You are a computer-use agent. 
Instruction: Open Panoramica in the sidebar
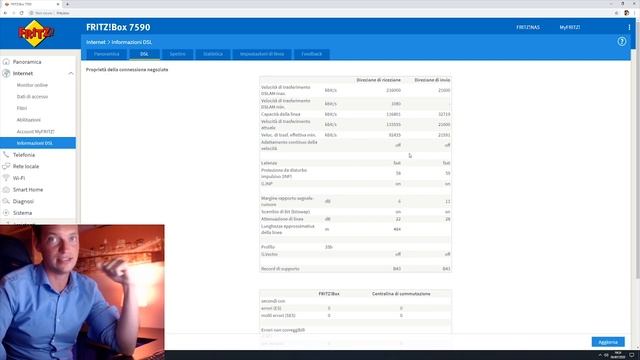(x=27, y=62)
